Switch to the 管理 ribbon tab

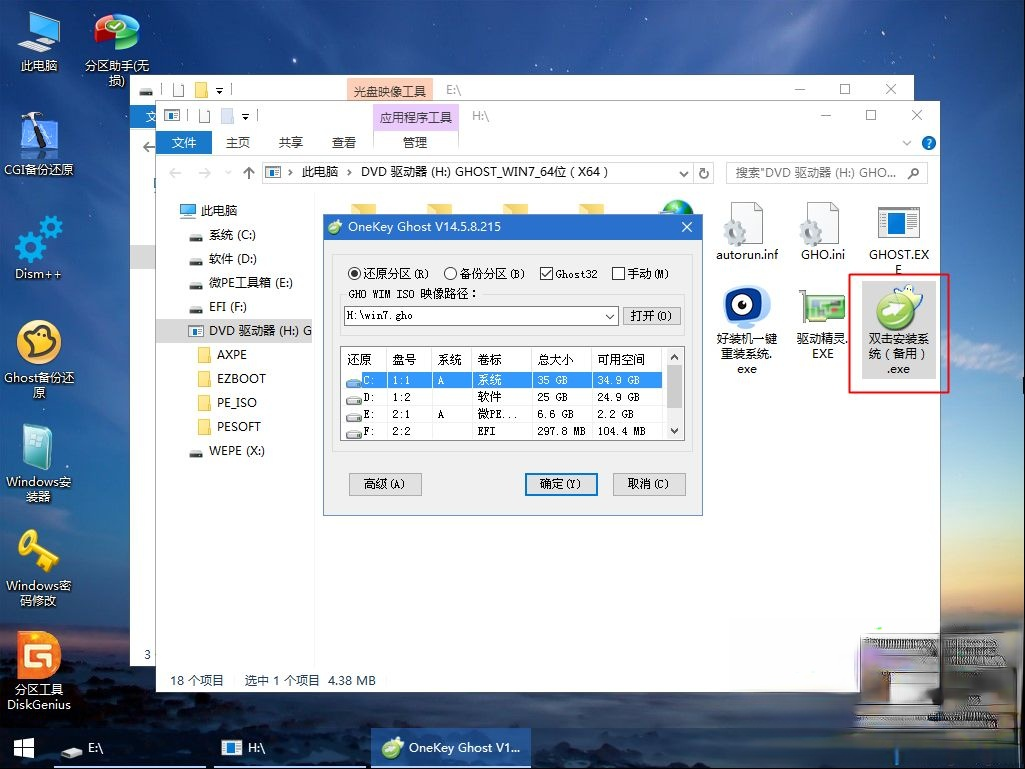pos(415,142)
